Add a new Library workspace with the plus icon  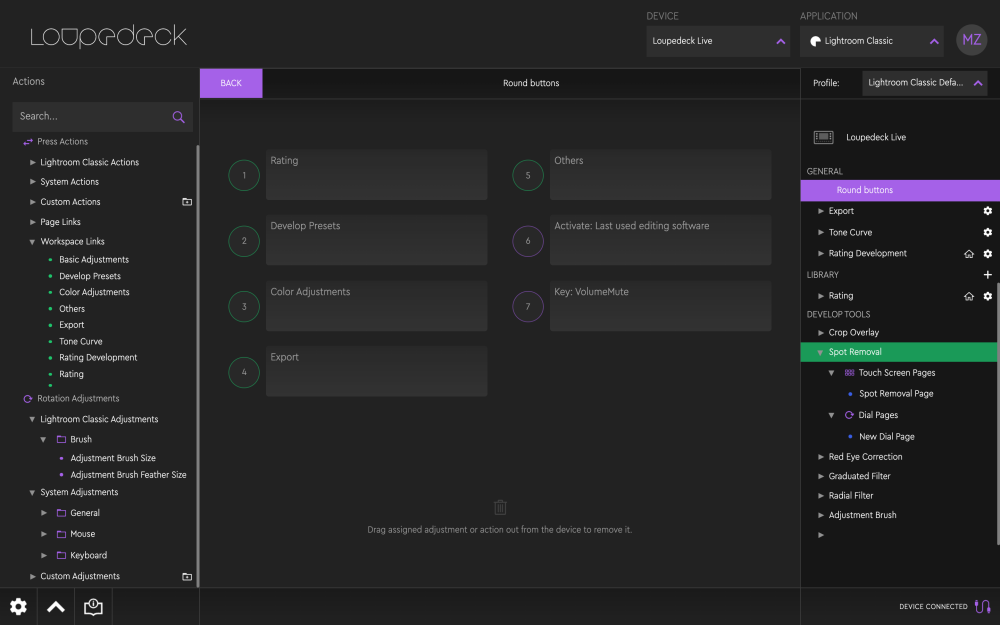pyautogui.click(x=987, y=275)
